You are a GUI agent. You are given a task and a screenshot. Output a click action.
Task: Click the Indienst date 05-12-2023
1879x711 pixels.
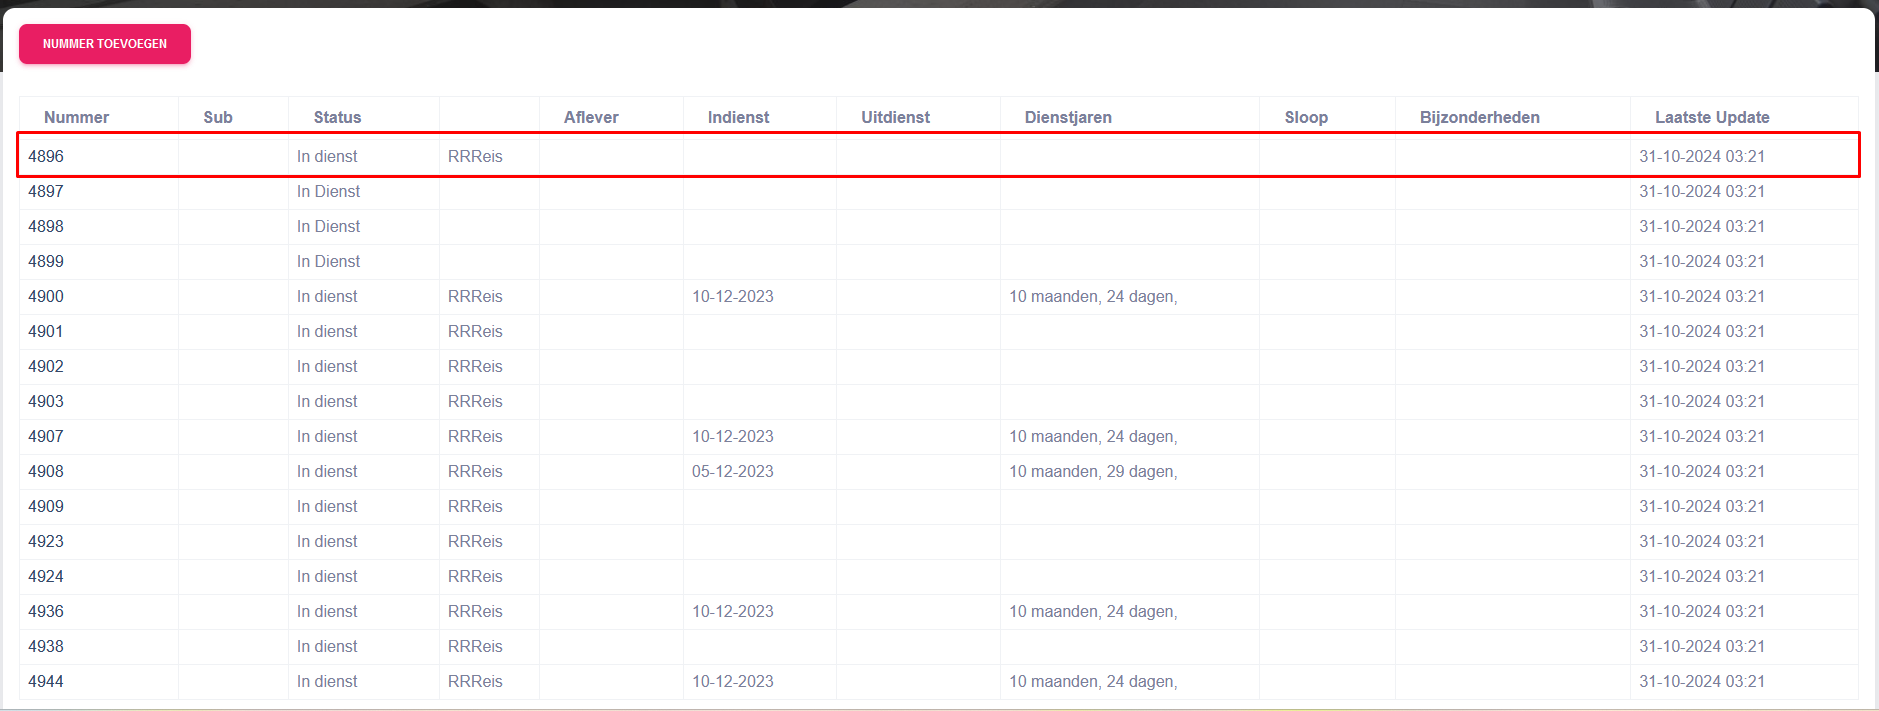coord(732,471)
